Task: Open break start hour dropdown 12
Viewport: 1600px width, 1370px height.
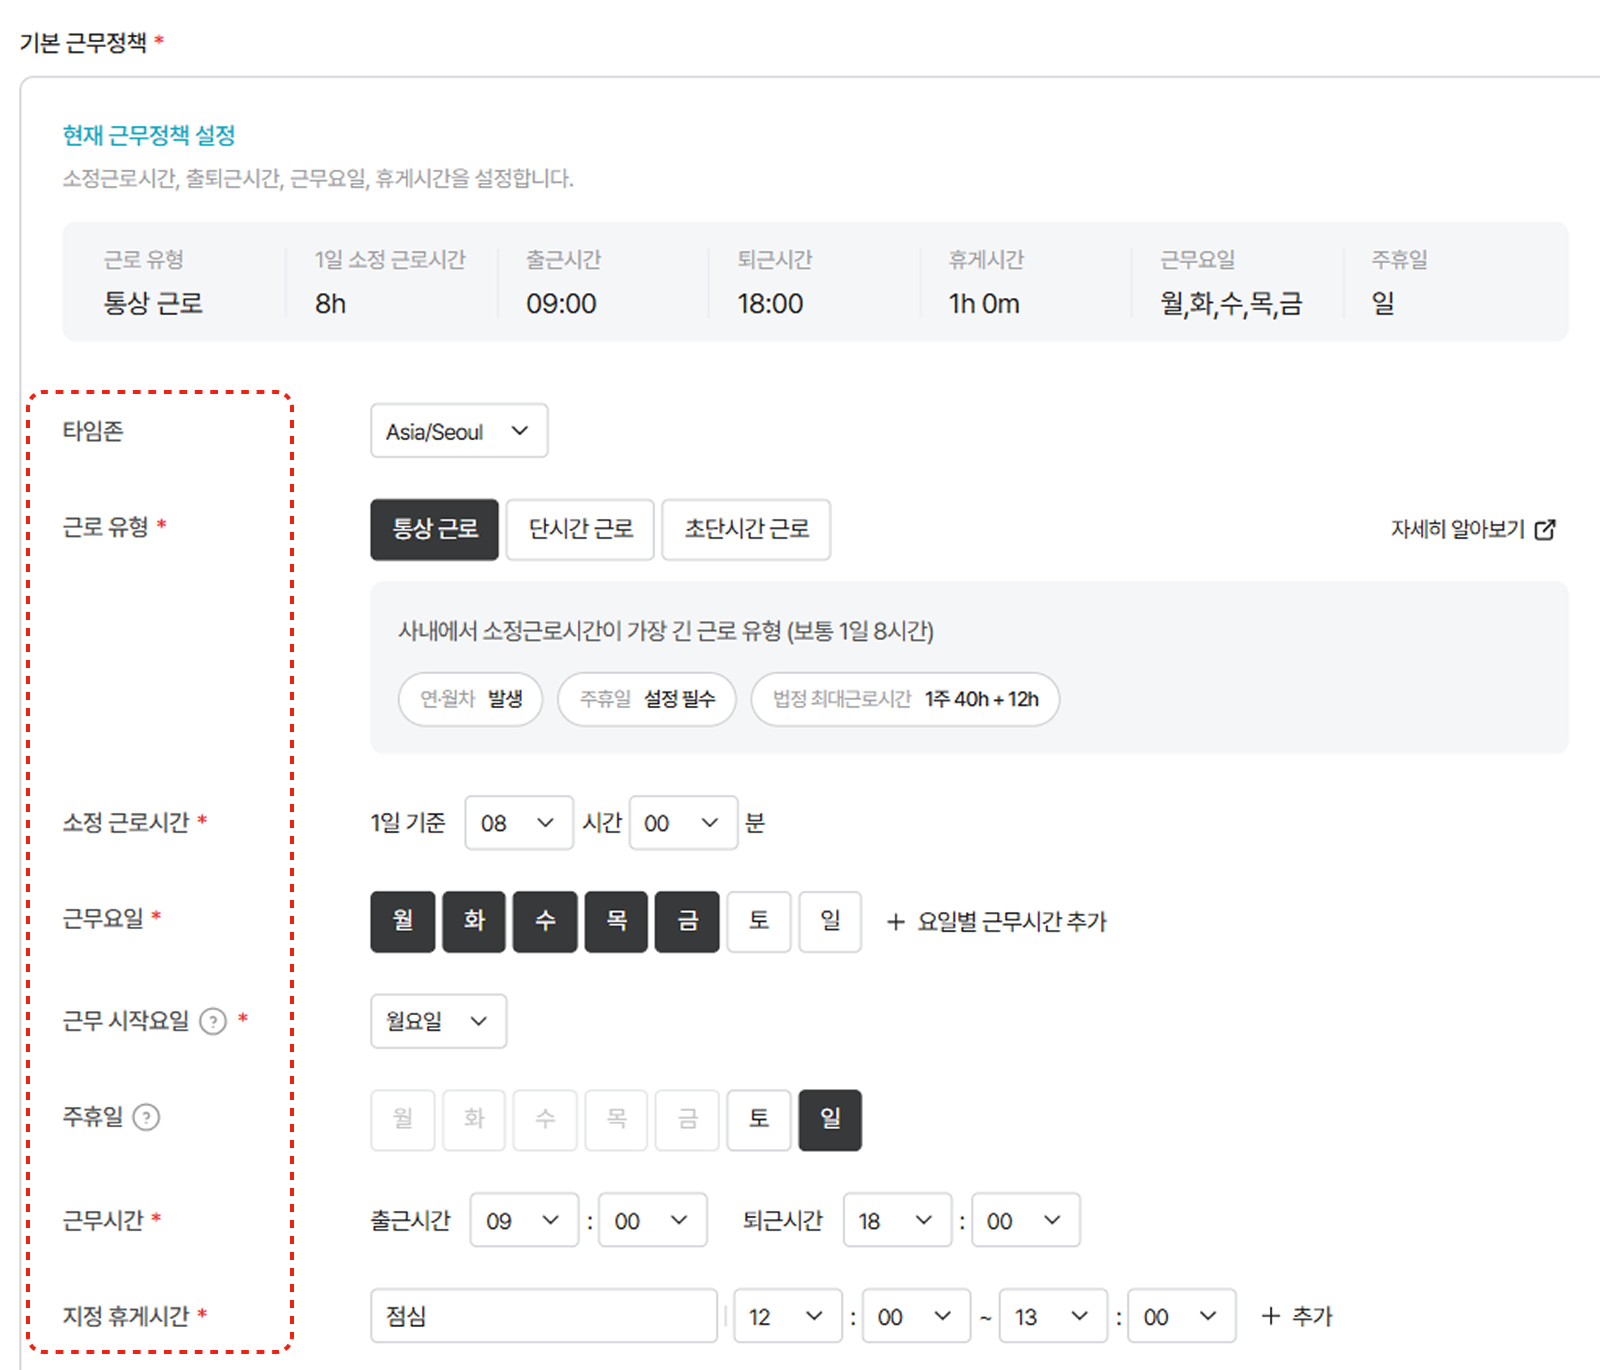Action: tap(788, 1316)
